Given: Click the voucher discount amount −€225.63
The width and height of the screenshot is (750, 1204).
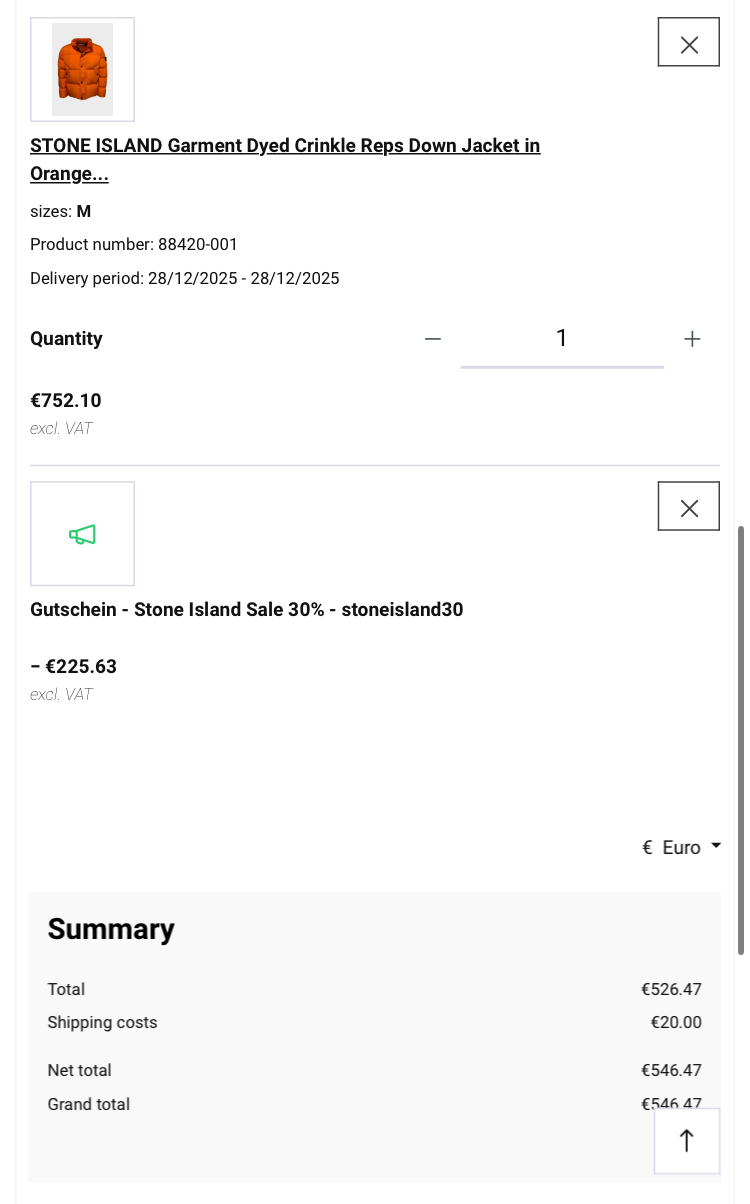Looking at the screenshot, I should pos(74,666).
